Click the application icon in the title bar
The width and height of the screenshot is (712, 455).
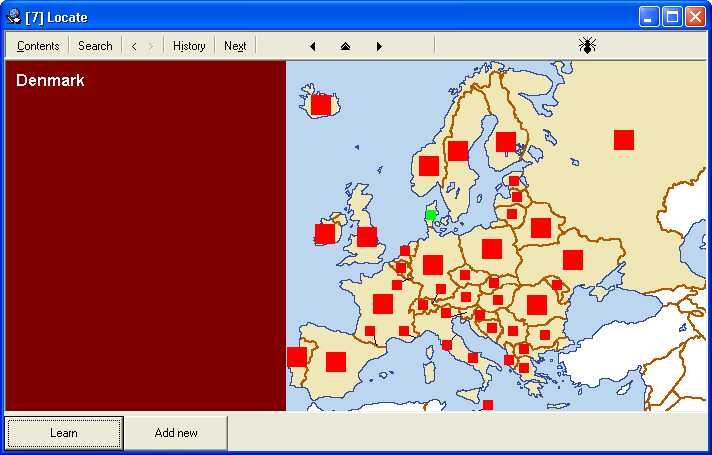pos(14,17)
